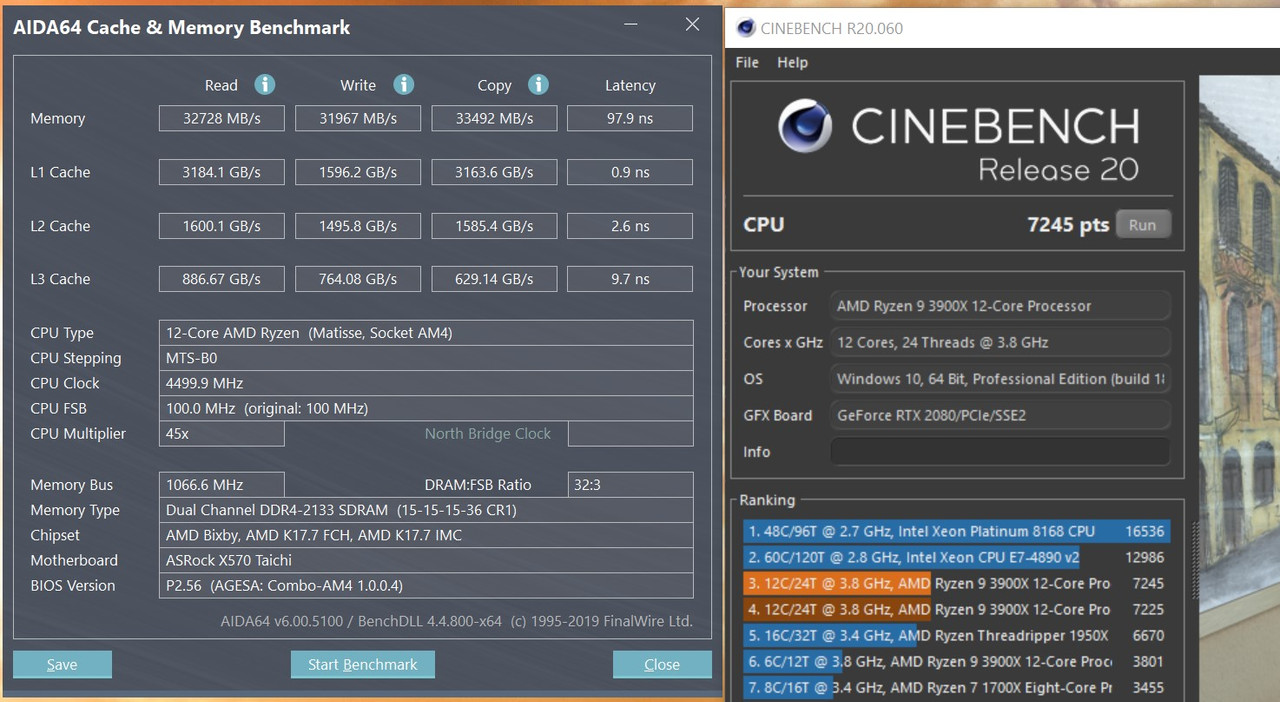The image size is (1280, 702).
Task: Click L3 Cache latency 9.7 ns
Action: [630, 279]
